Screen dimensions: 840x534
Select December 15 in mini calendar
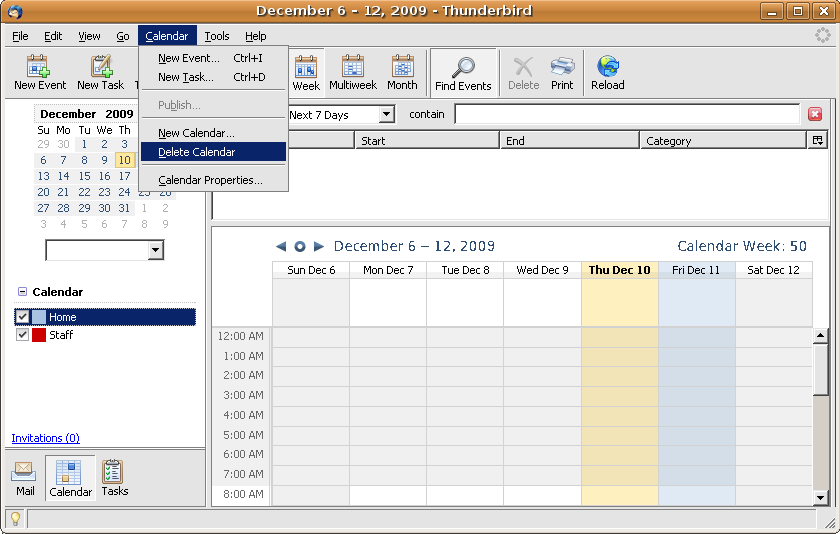coord(84,176)
